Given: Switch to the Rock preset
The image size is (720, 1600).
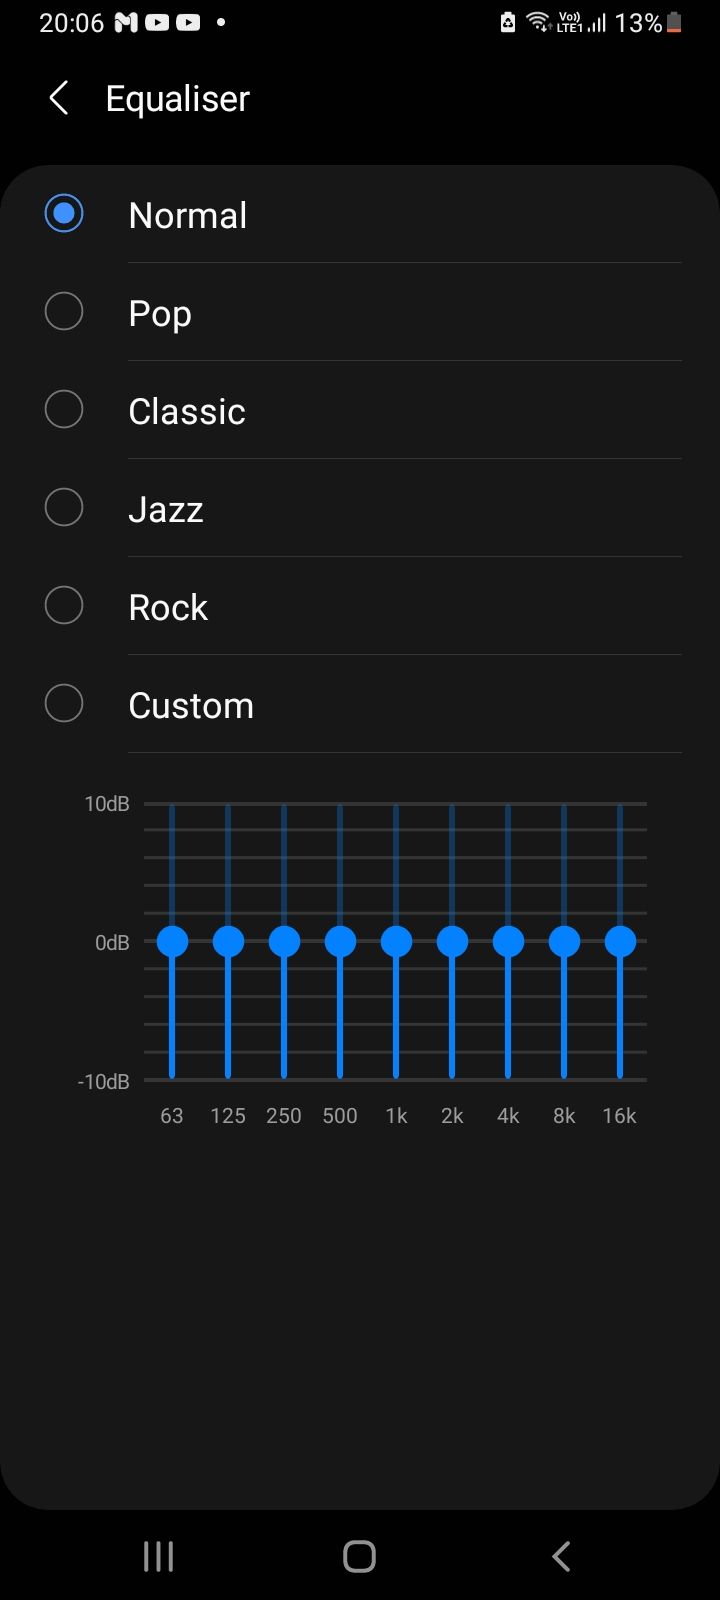Looking at the screenshot, I should pos(64,606).
